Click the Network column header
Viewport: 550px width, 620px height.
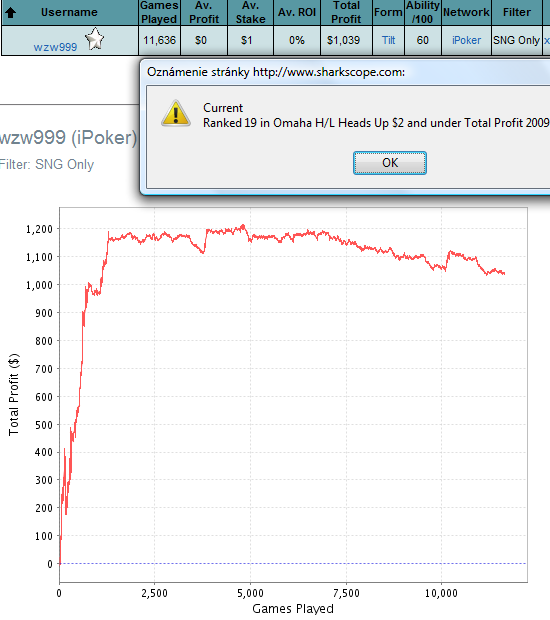466,12
